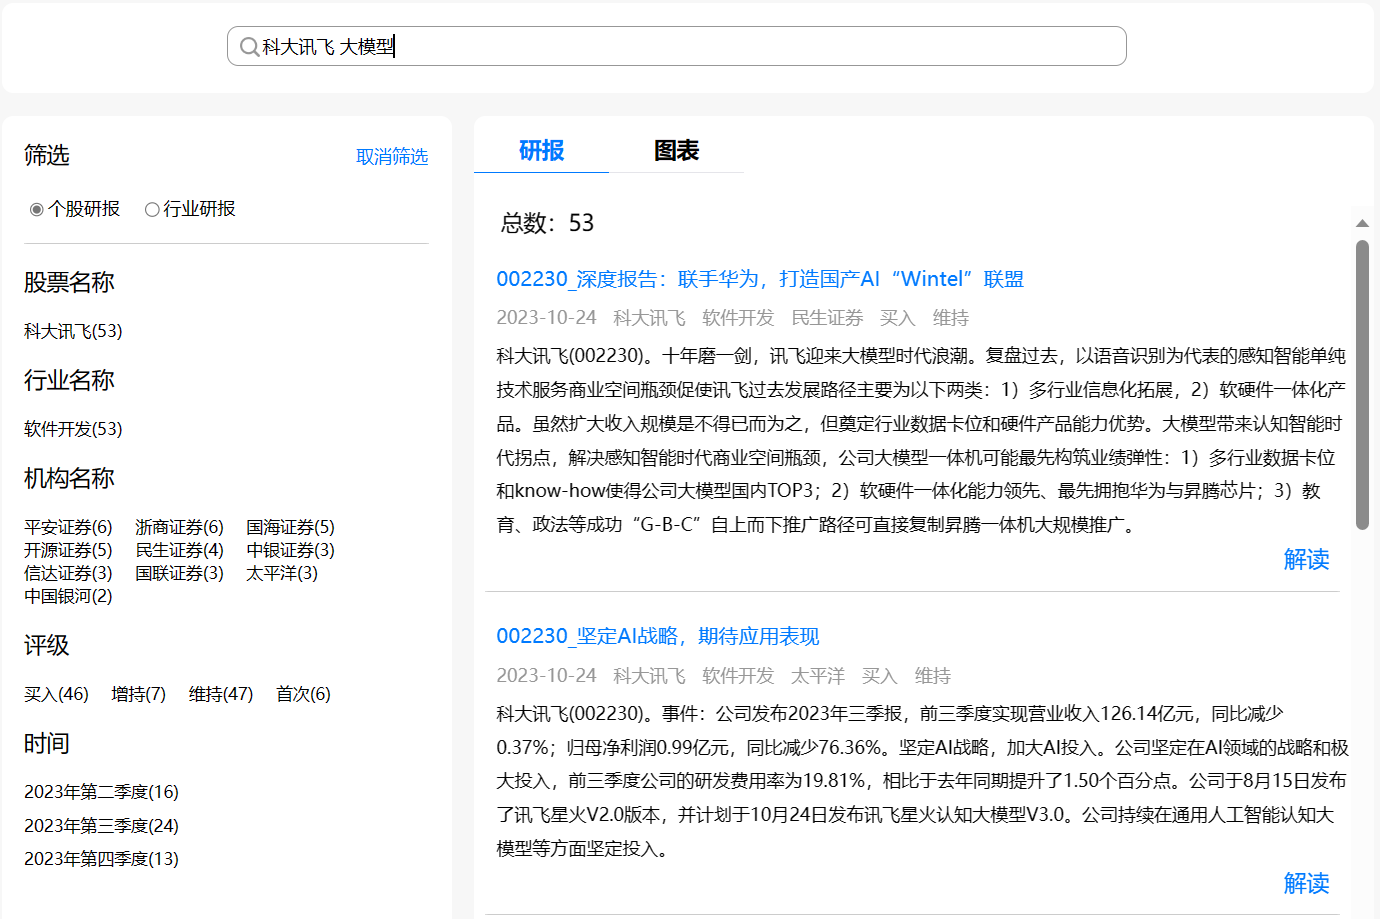Viewport: 1380px width, 919px height.
Task: Click the search magnifier icon
Action: click(x=249, y=47)
